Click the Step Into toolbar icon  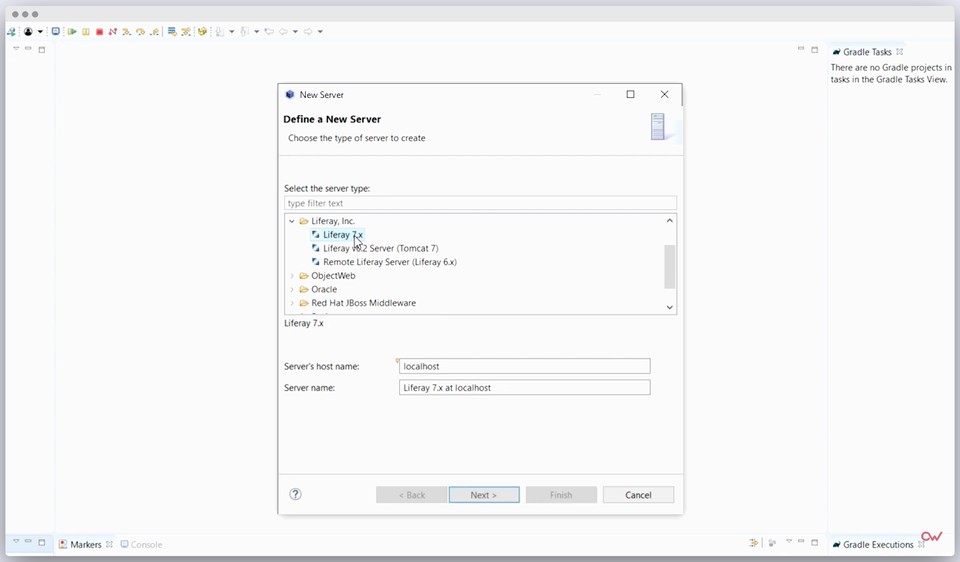[x=126, y=32]
